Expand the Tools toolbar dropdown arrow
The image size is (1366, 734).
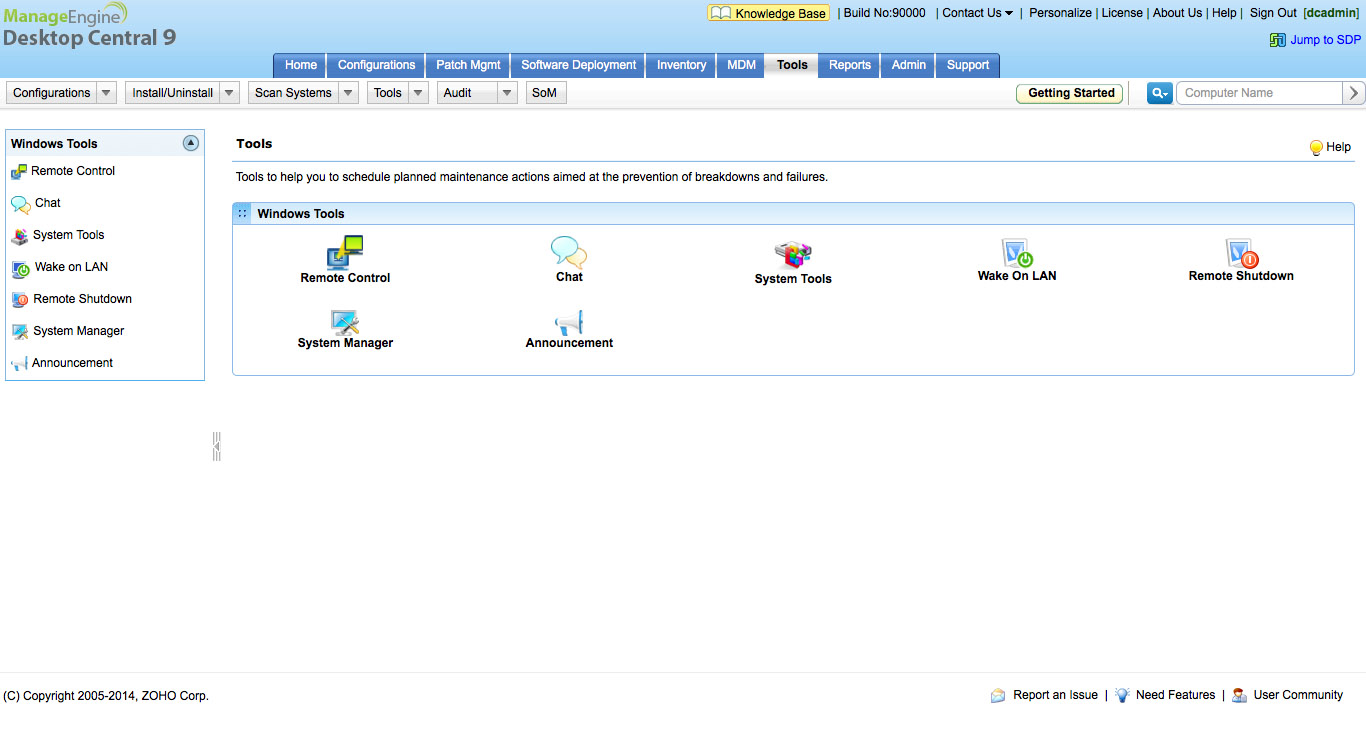(418, 93)
